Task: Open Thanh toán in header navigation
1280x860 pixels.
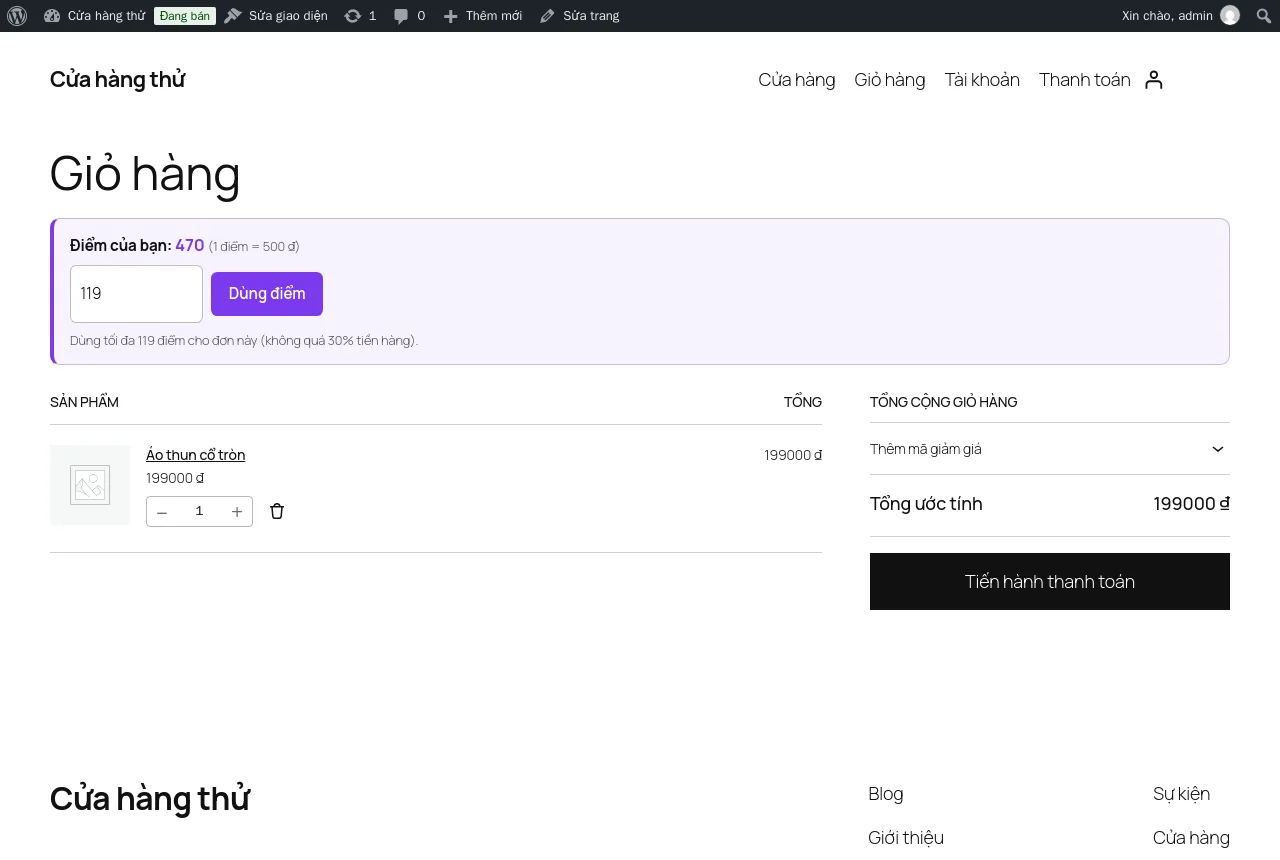Action: [1085, 80]
